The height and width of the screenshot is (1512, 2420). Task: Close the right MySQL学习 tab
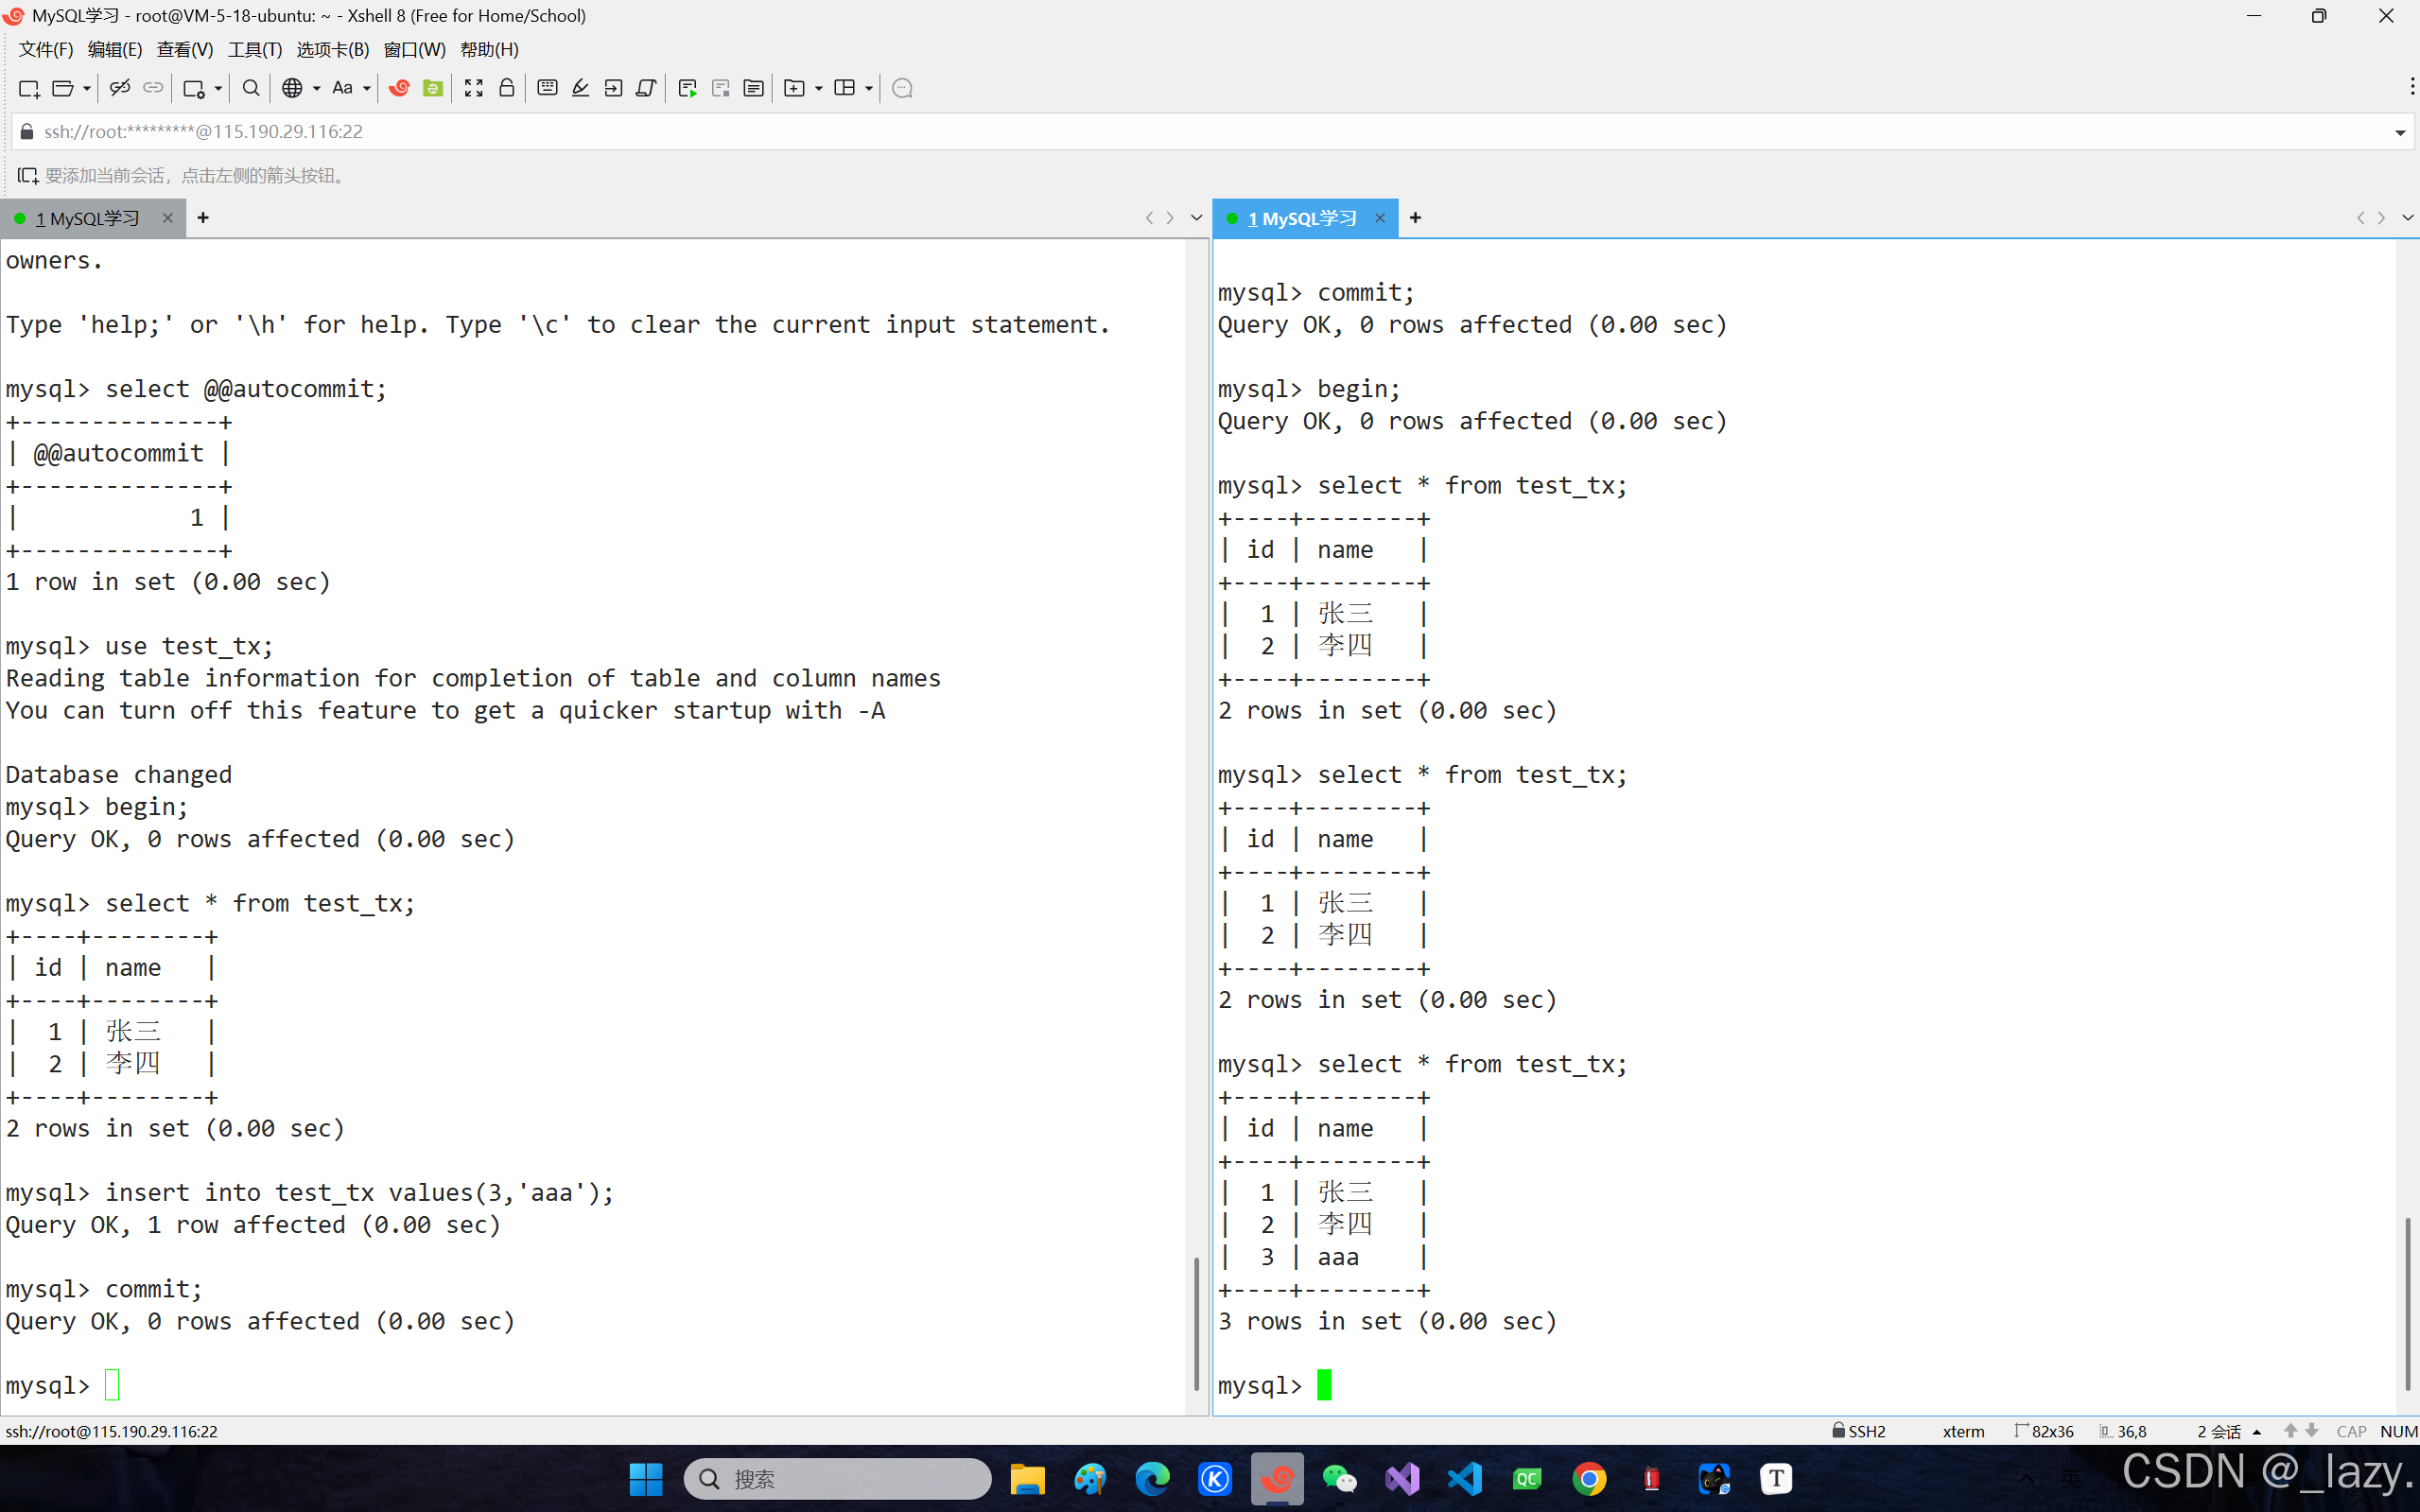pyautogui.click(x=1380, y=218)
